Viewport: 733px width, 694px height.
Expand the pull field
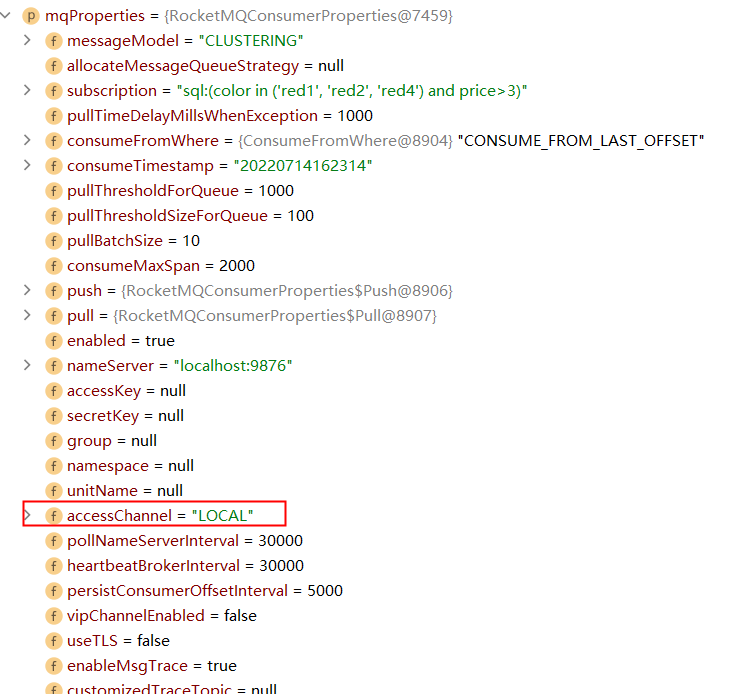tap(27, 315)
